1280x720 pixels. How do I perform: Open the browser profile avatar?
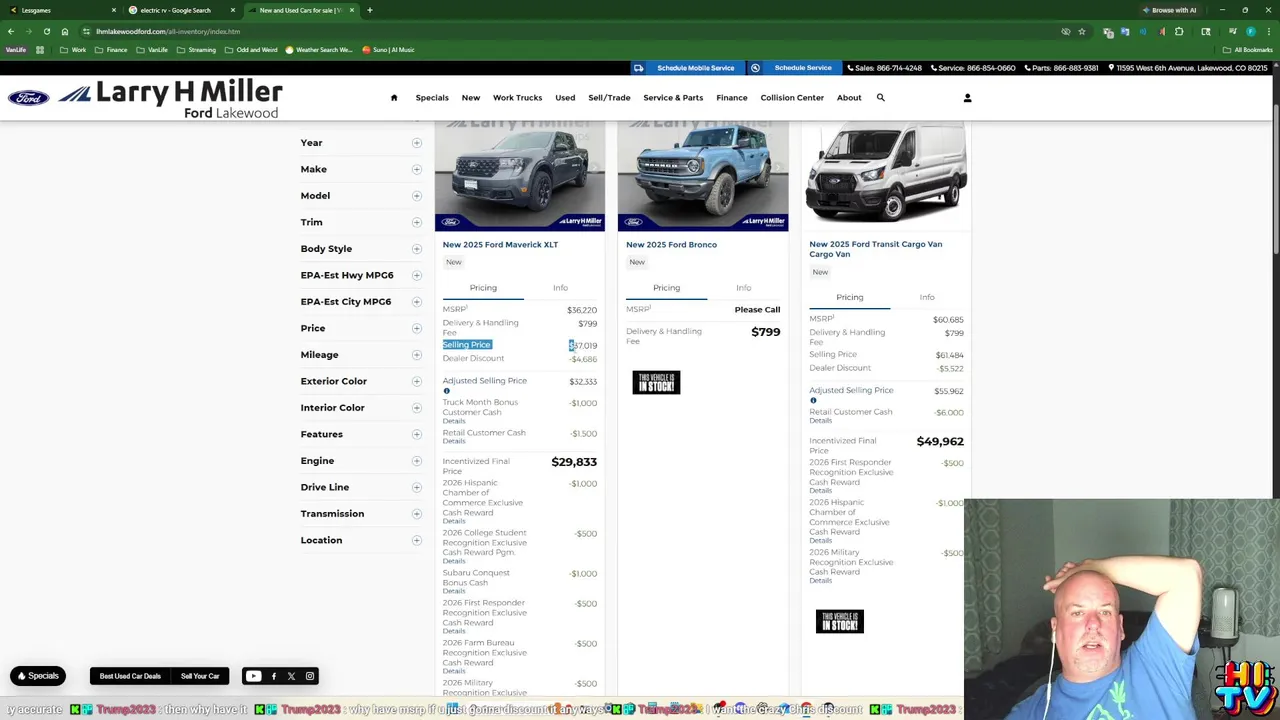tap(1250, 31)
